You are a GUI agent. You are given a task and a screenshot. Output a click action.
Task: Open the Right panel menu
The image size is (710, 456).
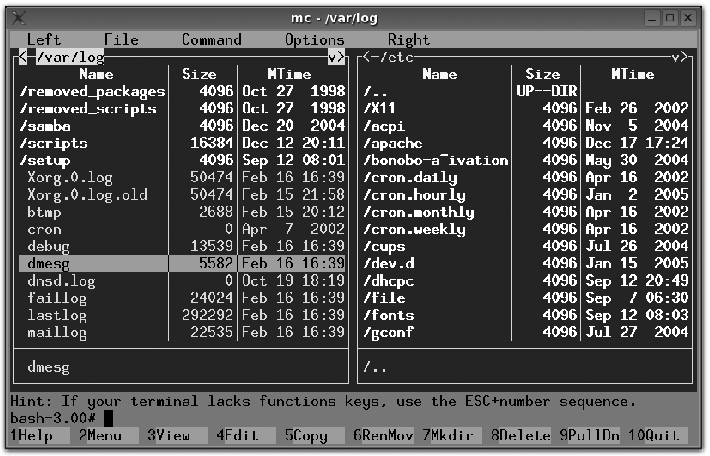(x=408, y=40)
